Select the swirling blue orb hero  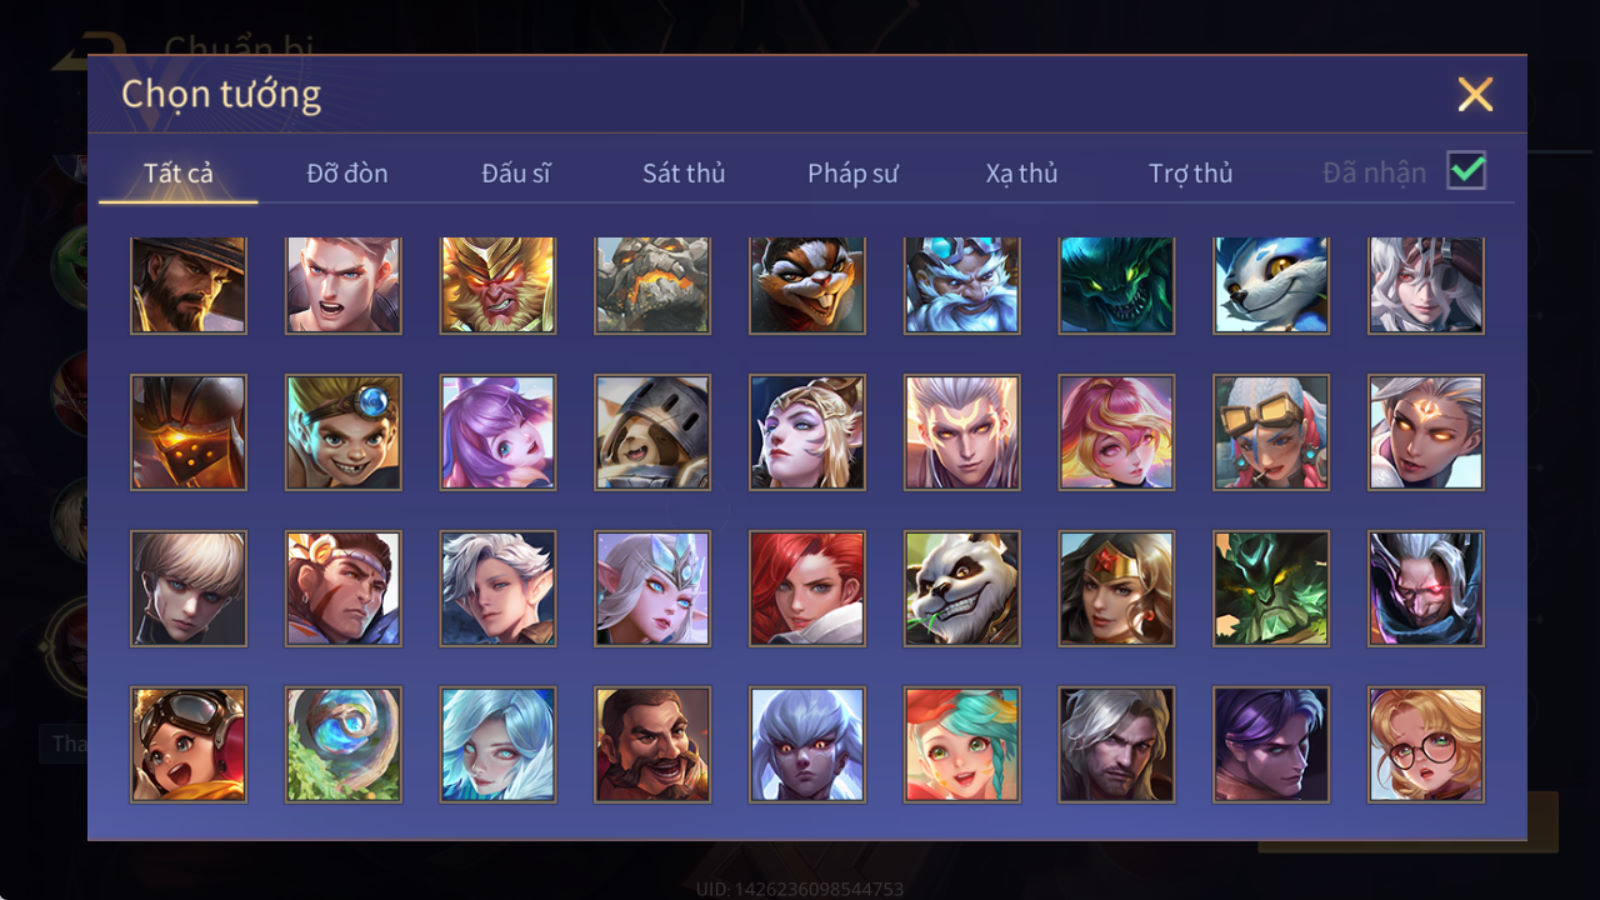click(x=343, y=744)
